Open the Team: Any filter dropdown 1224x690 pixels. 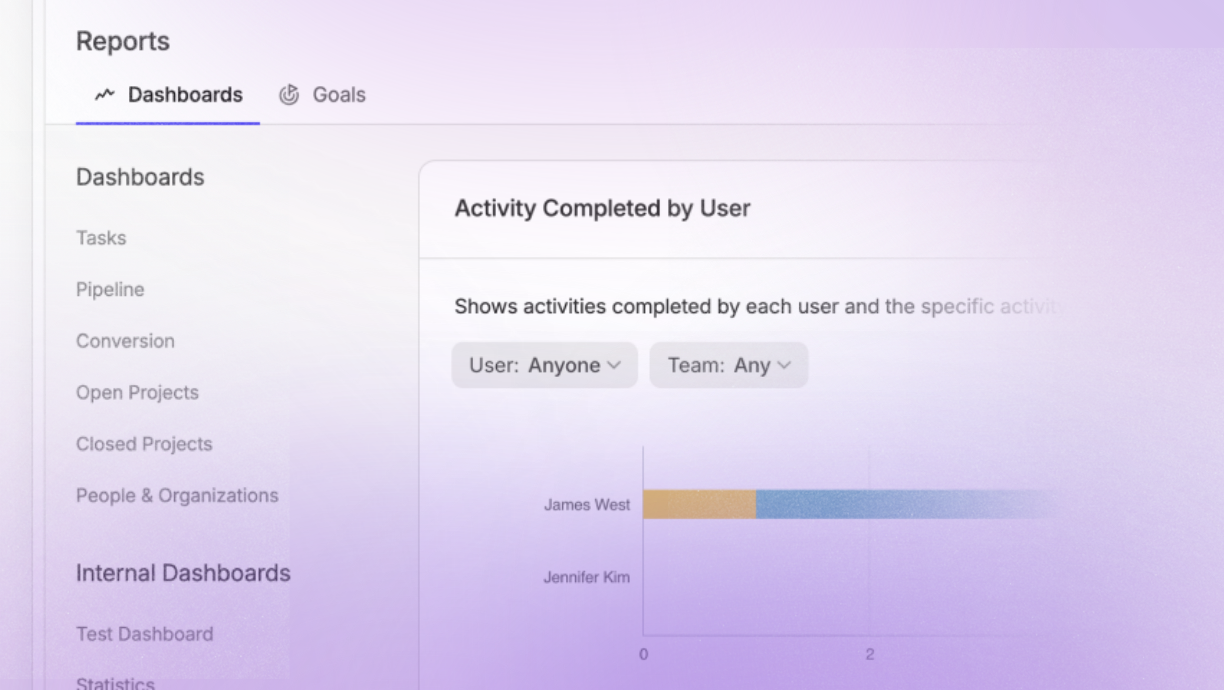[728, 365]
